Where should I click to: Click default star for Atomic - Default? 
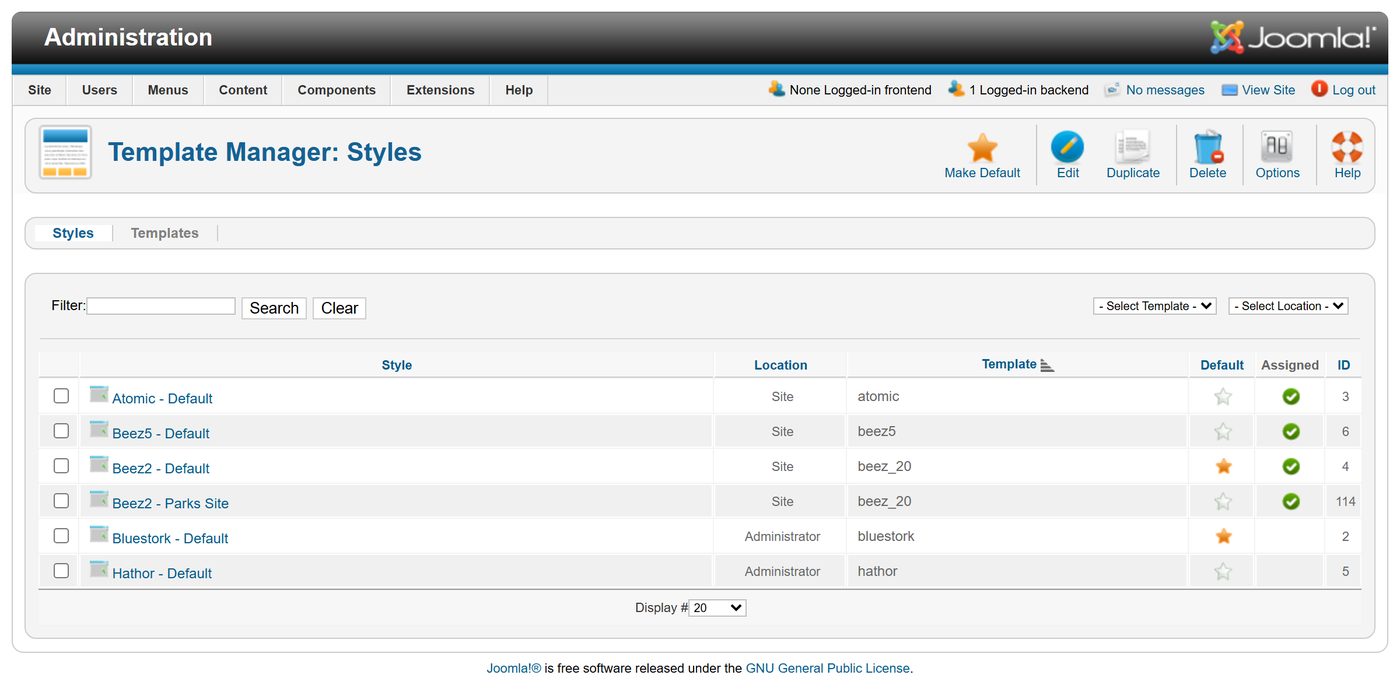(x=1222, y=397)
